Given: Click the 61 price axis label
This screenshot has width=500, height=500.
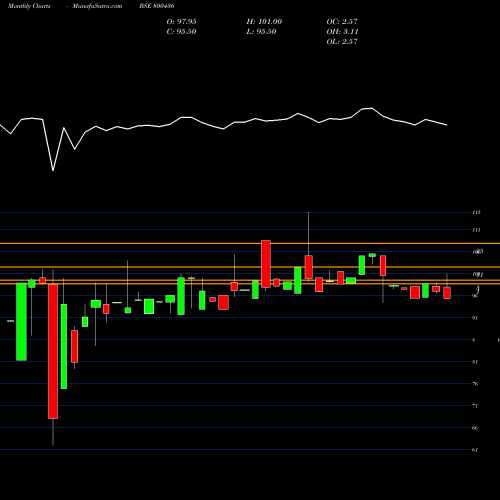Looking at the screenshot, I should point(475,450).
